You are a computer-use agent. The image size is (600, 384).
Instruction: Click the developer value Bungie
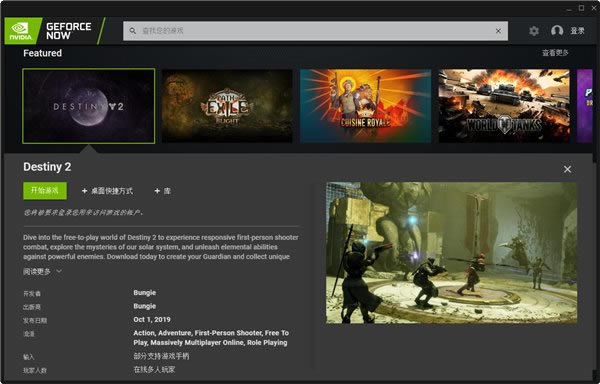coord(145,293)
